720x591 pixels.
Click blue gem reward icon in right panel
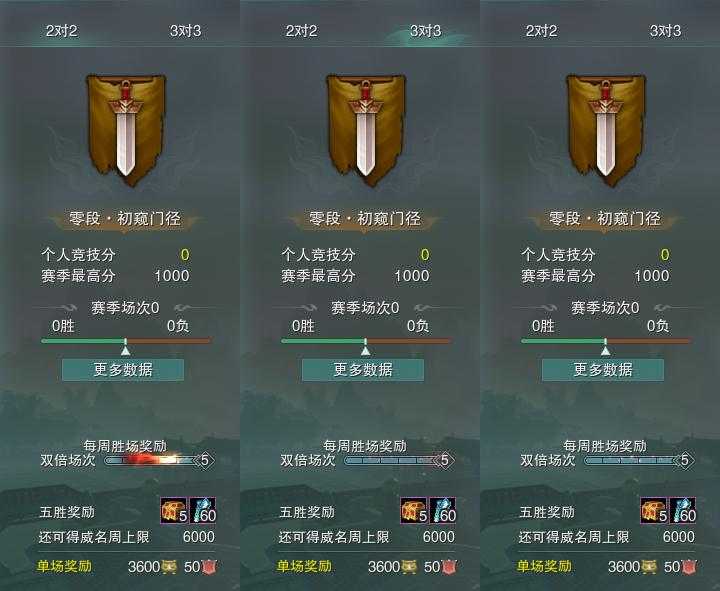pyautogui.click(x=683, y=511)
